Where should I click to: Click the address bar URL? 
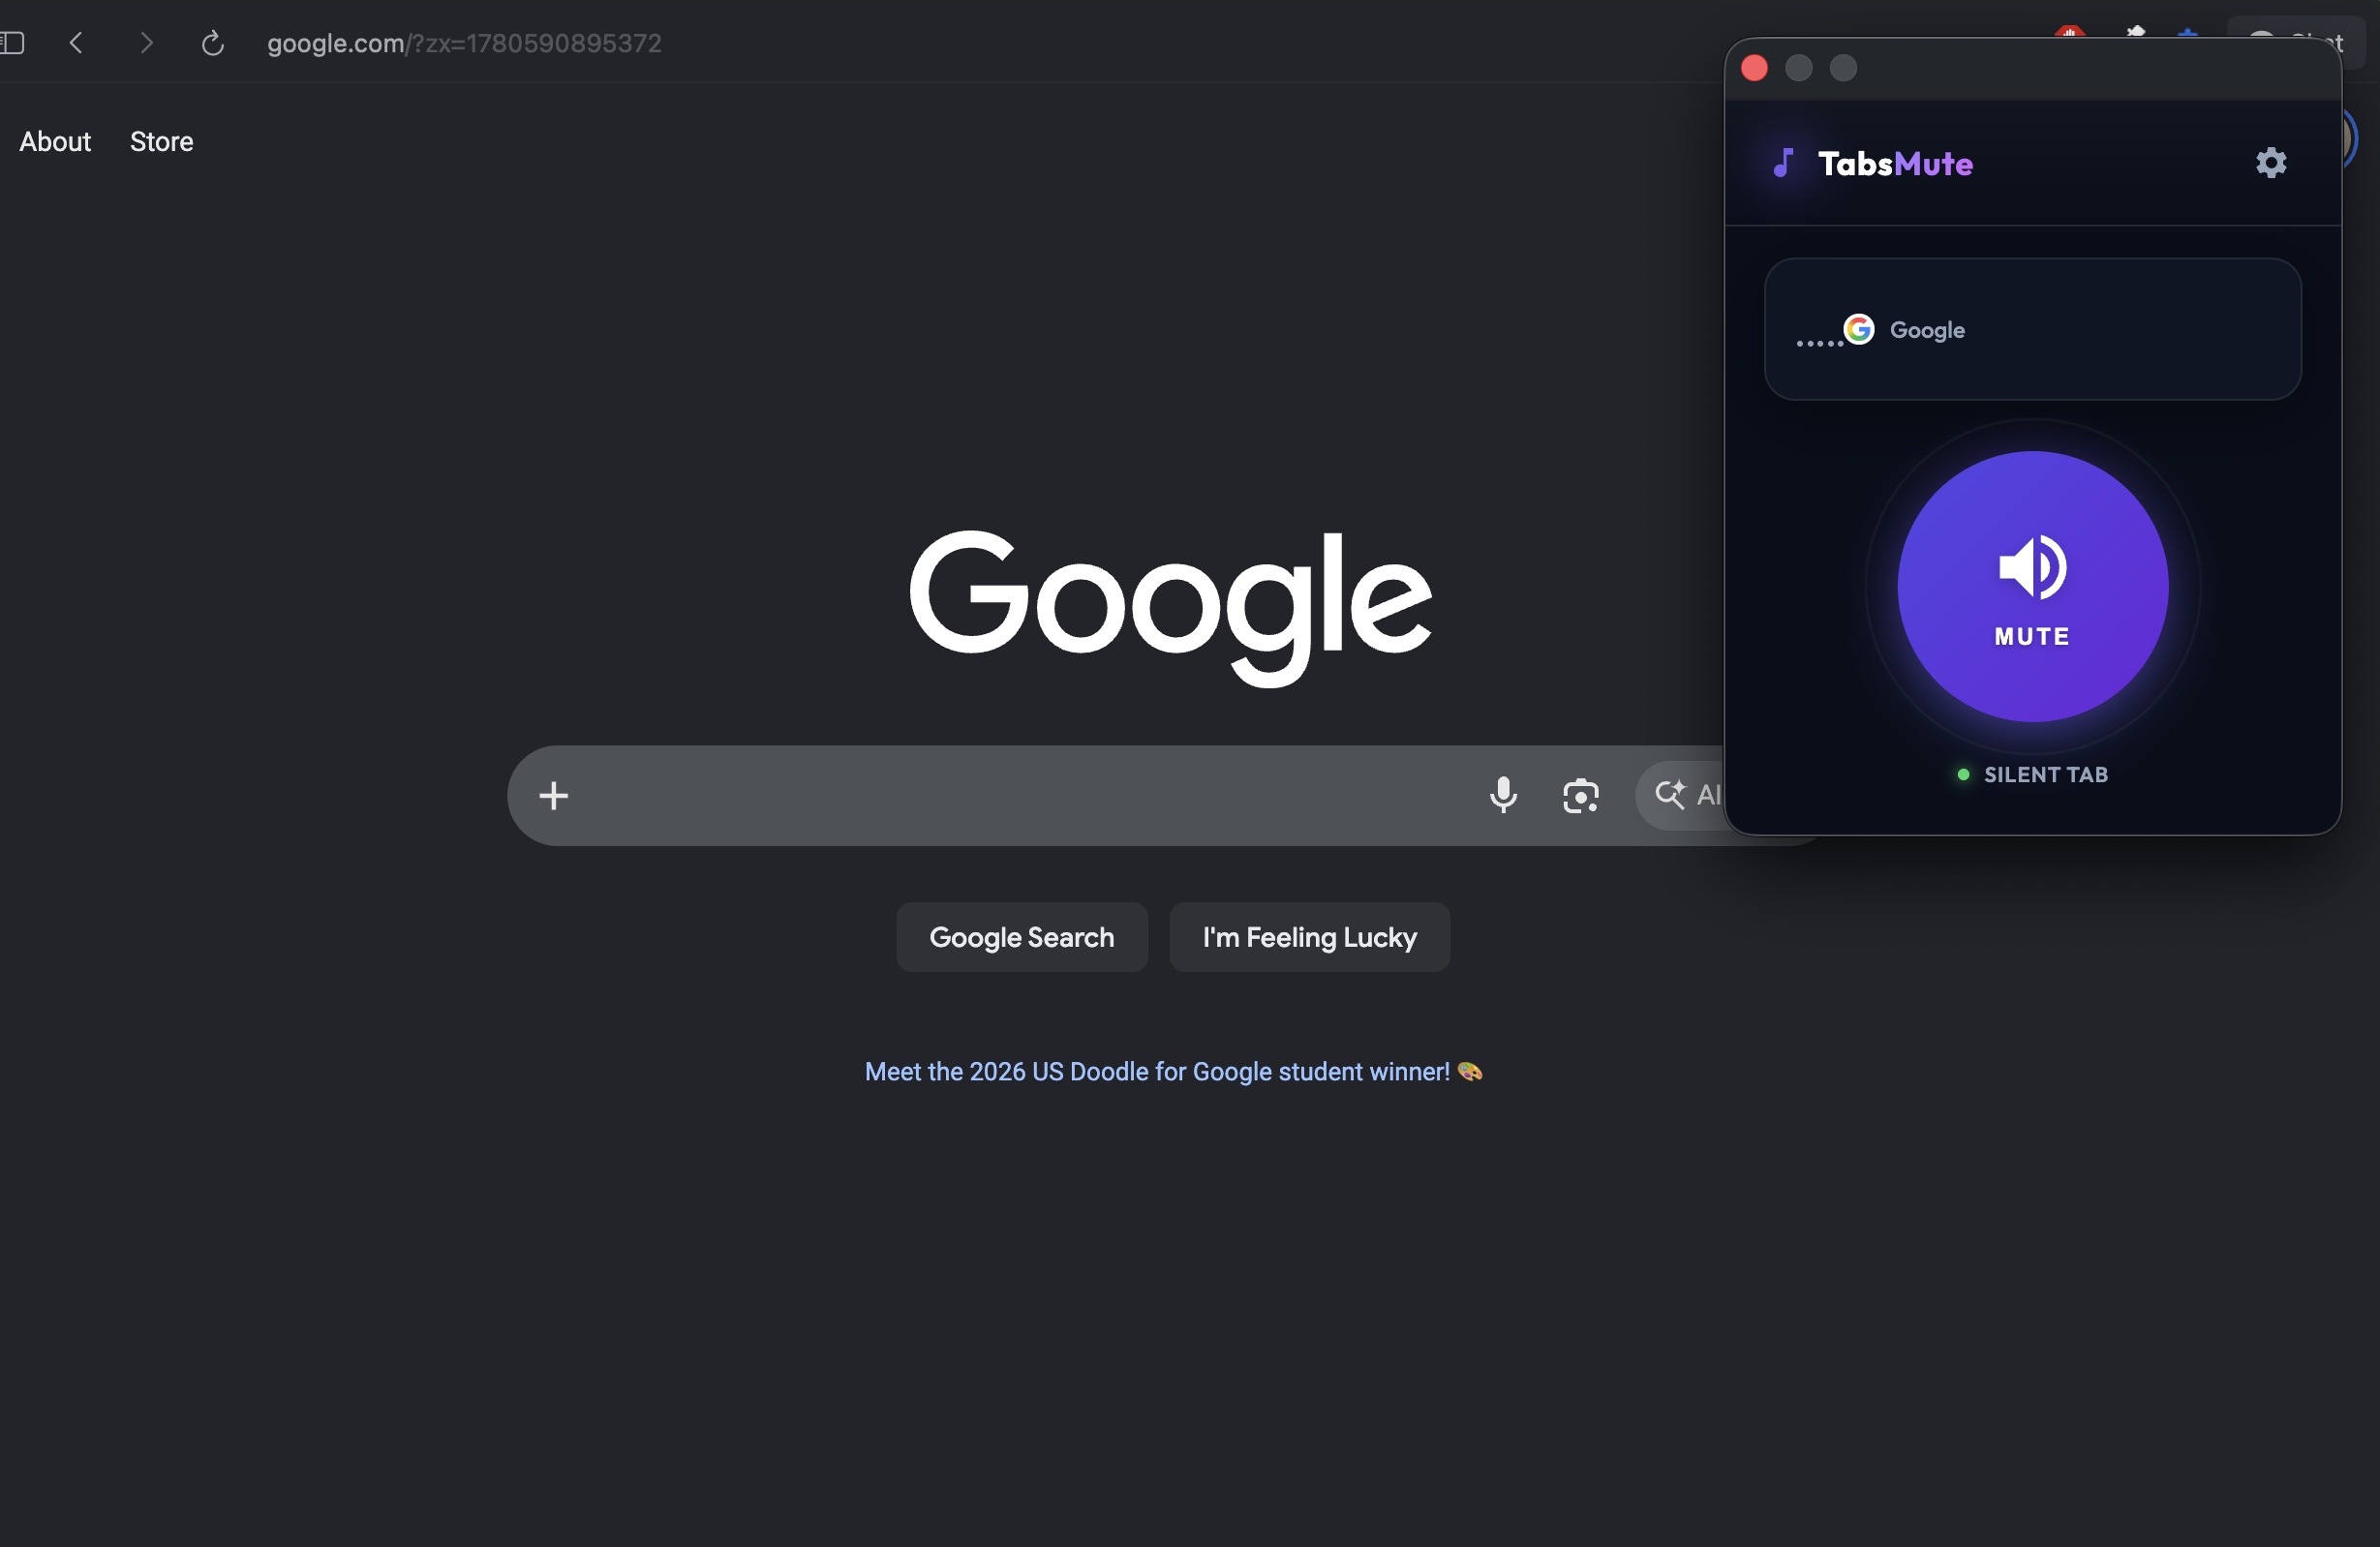click(464, 43)
